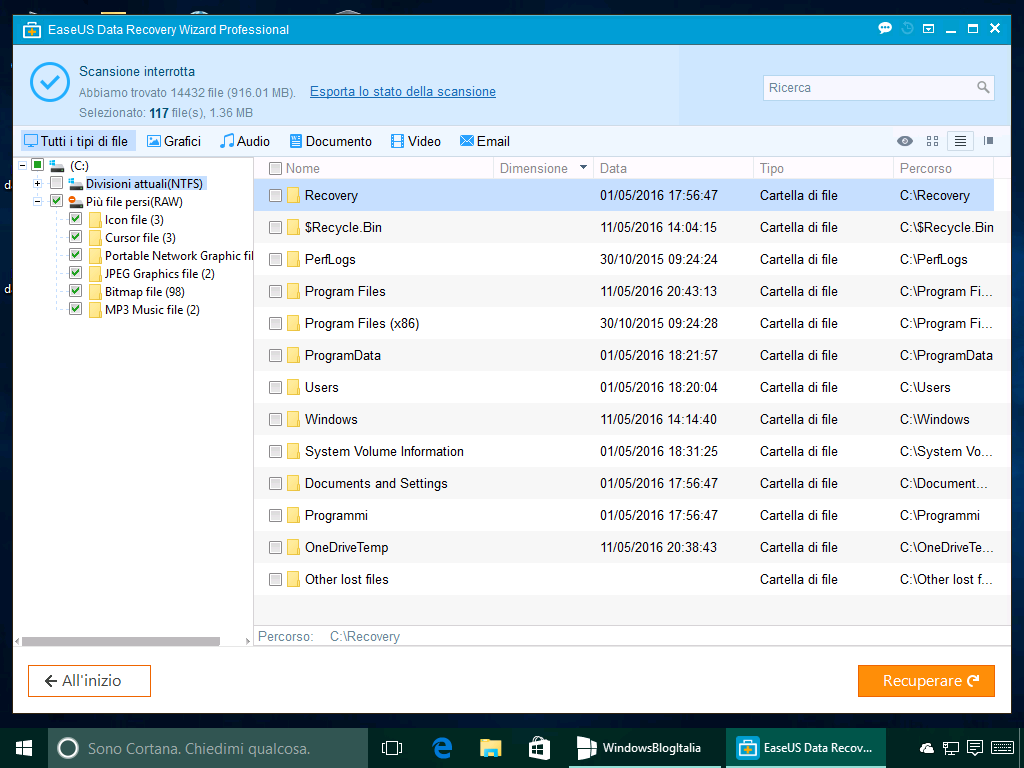
Task: Filter by the Documento tab
Action: tap(330, 141)
